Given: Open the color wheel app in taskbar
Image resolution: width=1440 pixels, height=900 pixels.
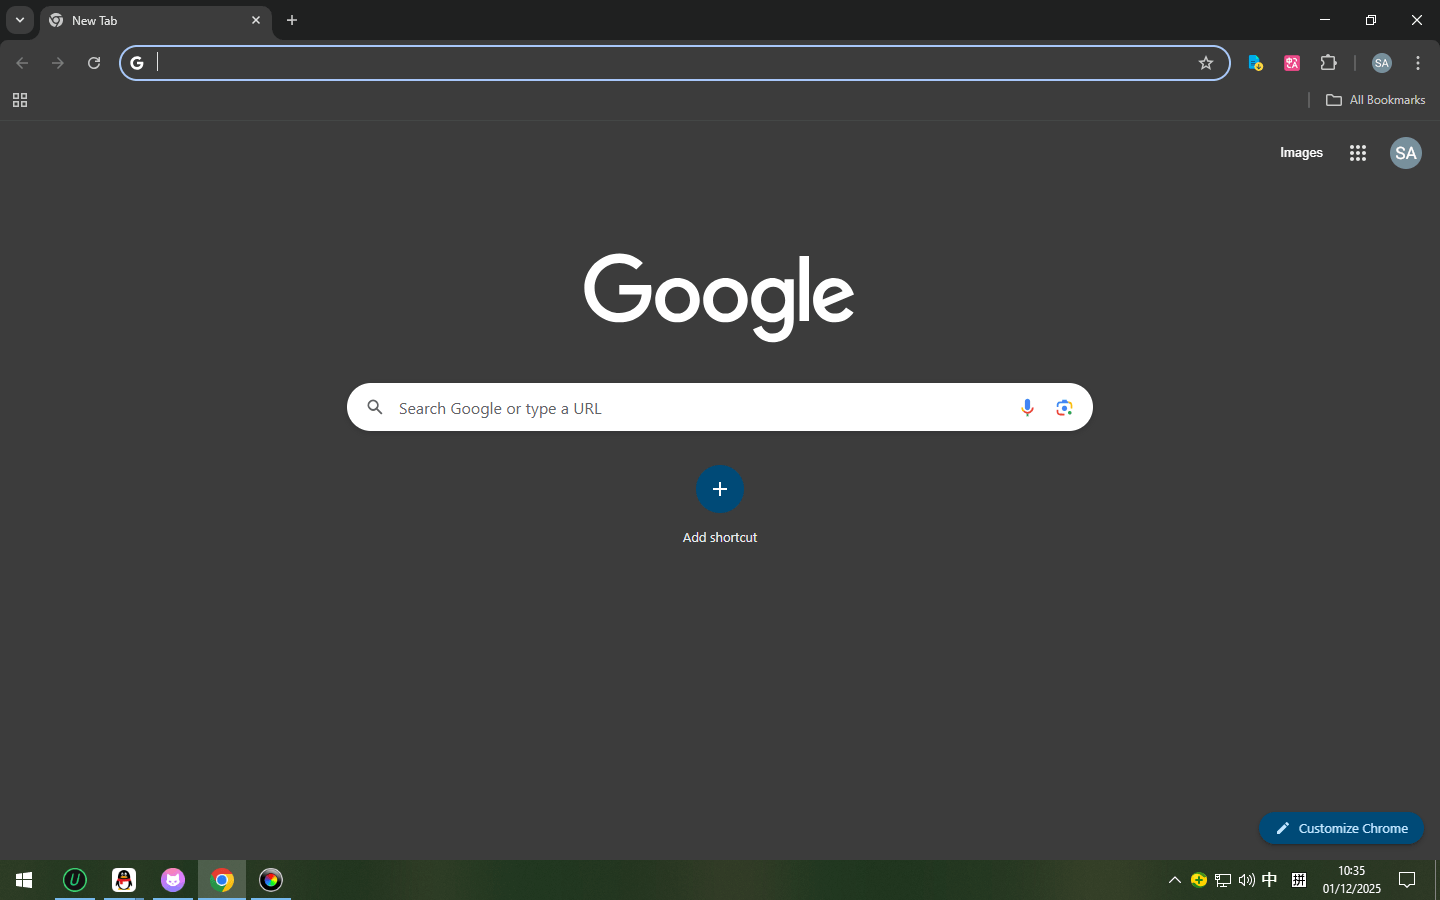Looking at the screenshot, I should coord(271,880).
